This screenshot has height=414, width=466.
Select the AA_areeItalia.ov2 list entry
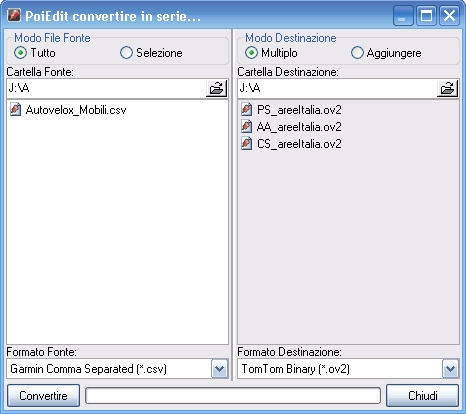[291, 127]
